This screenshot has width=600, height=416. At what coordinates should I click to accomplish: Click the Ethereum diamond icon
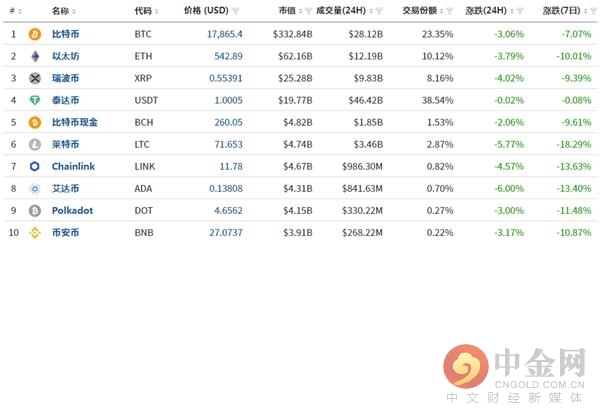click(x=35, y=56)
